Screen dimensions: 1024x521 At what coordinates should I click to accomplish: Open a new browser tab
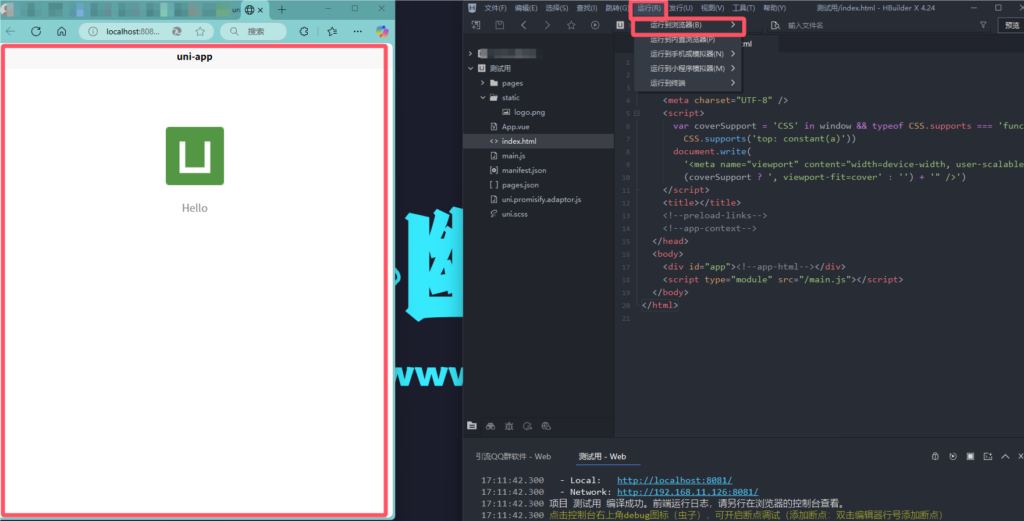click(281, 10)
